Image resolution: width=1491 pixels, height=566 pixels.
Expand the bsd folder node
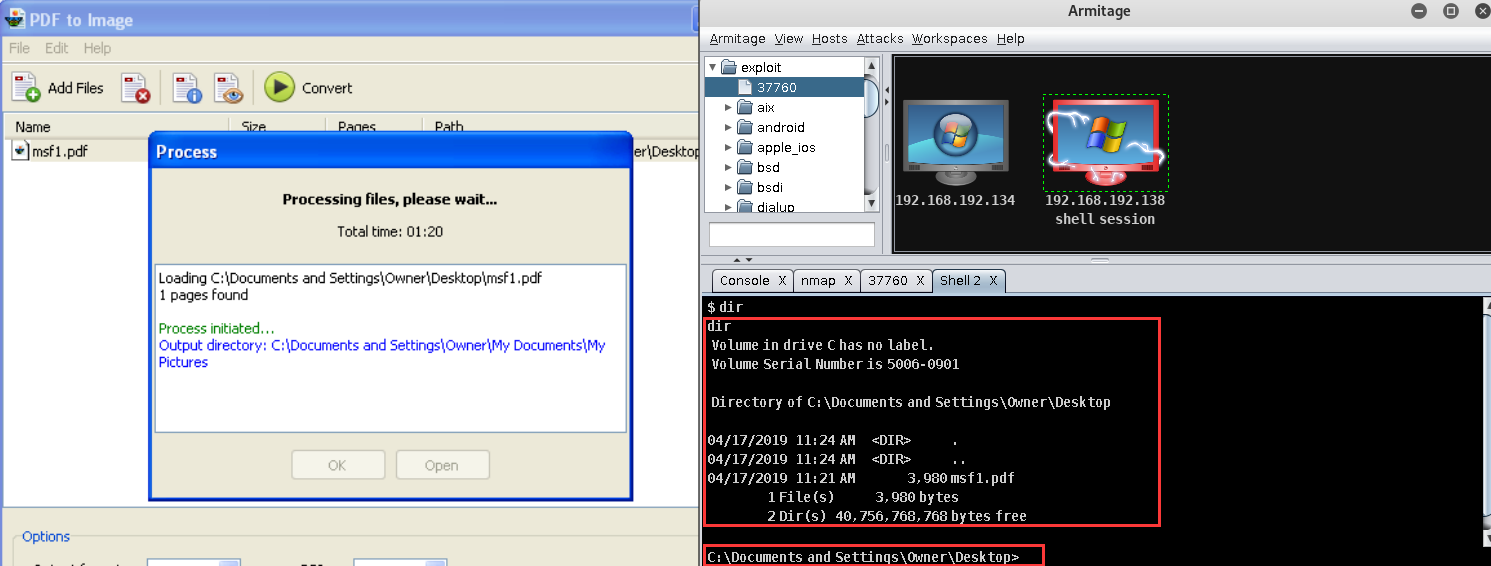(x=728, y=167)
